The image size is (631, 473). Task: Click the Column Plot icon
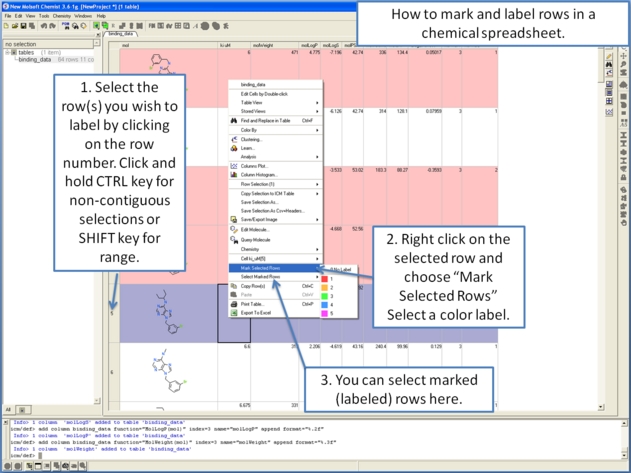[x=234, y=166]
